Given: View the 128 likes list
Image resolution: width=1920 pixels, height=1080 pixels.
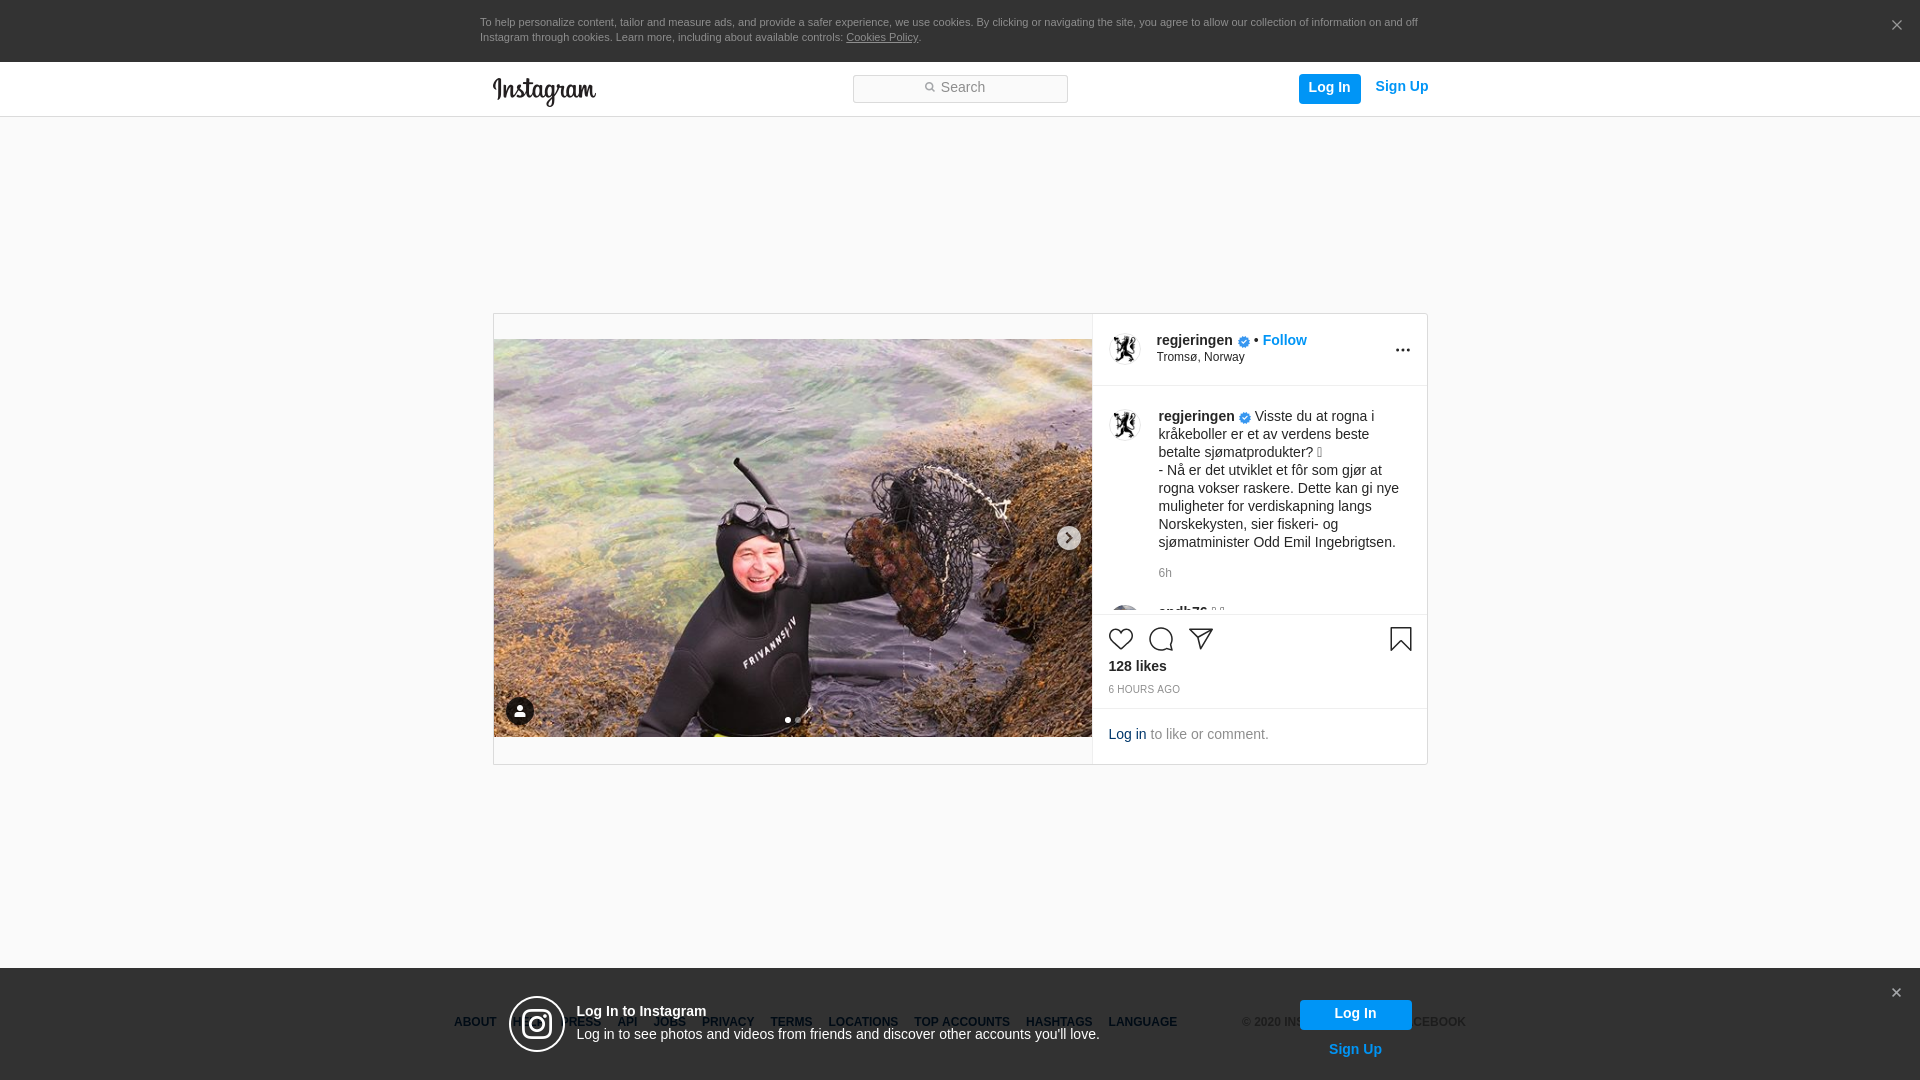Looking at the screenshot, I should [x=1137, y=666].
